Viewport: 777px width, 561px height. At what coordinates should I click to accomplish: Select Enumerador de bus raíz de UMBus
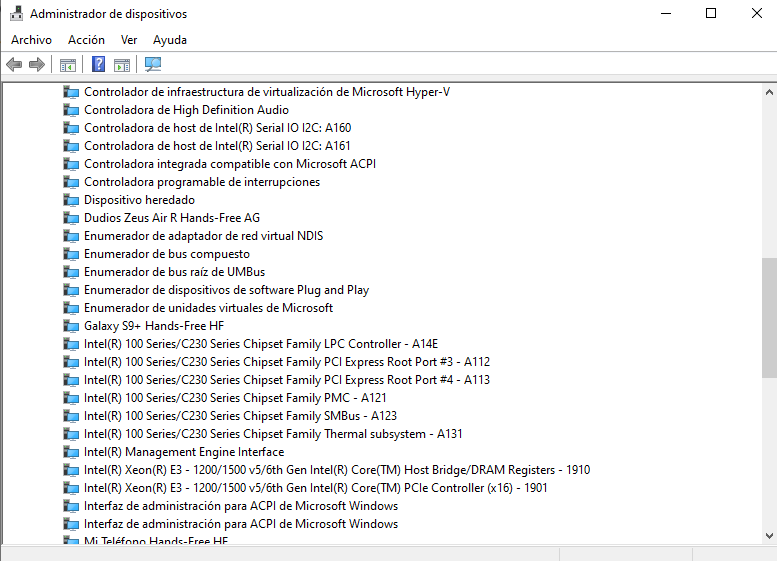click(174, 272)
